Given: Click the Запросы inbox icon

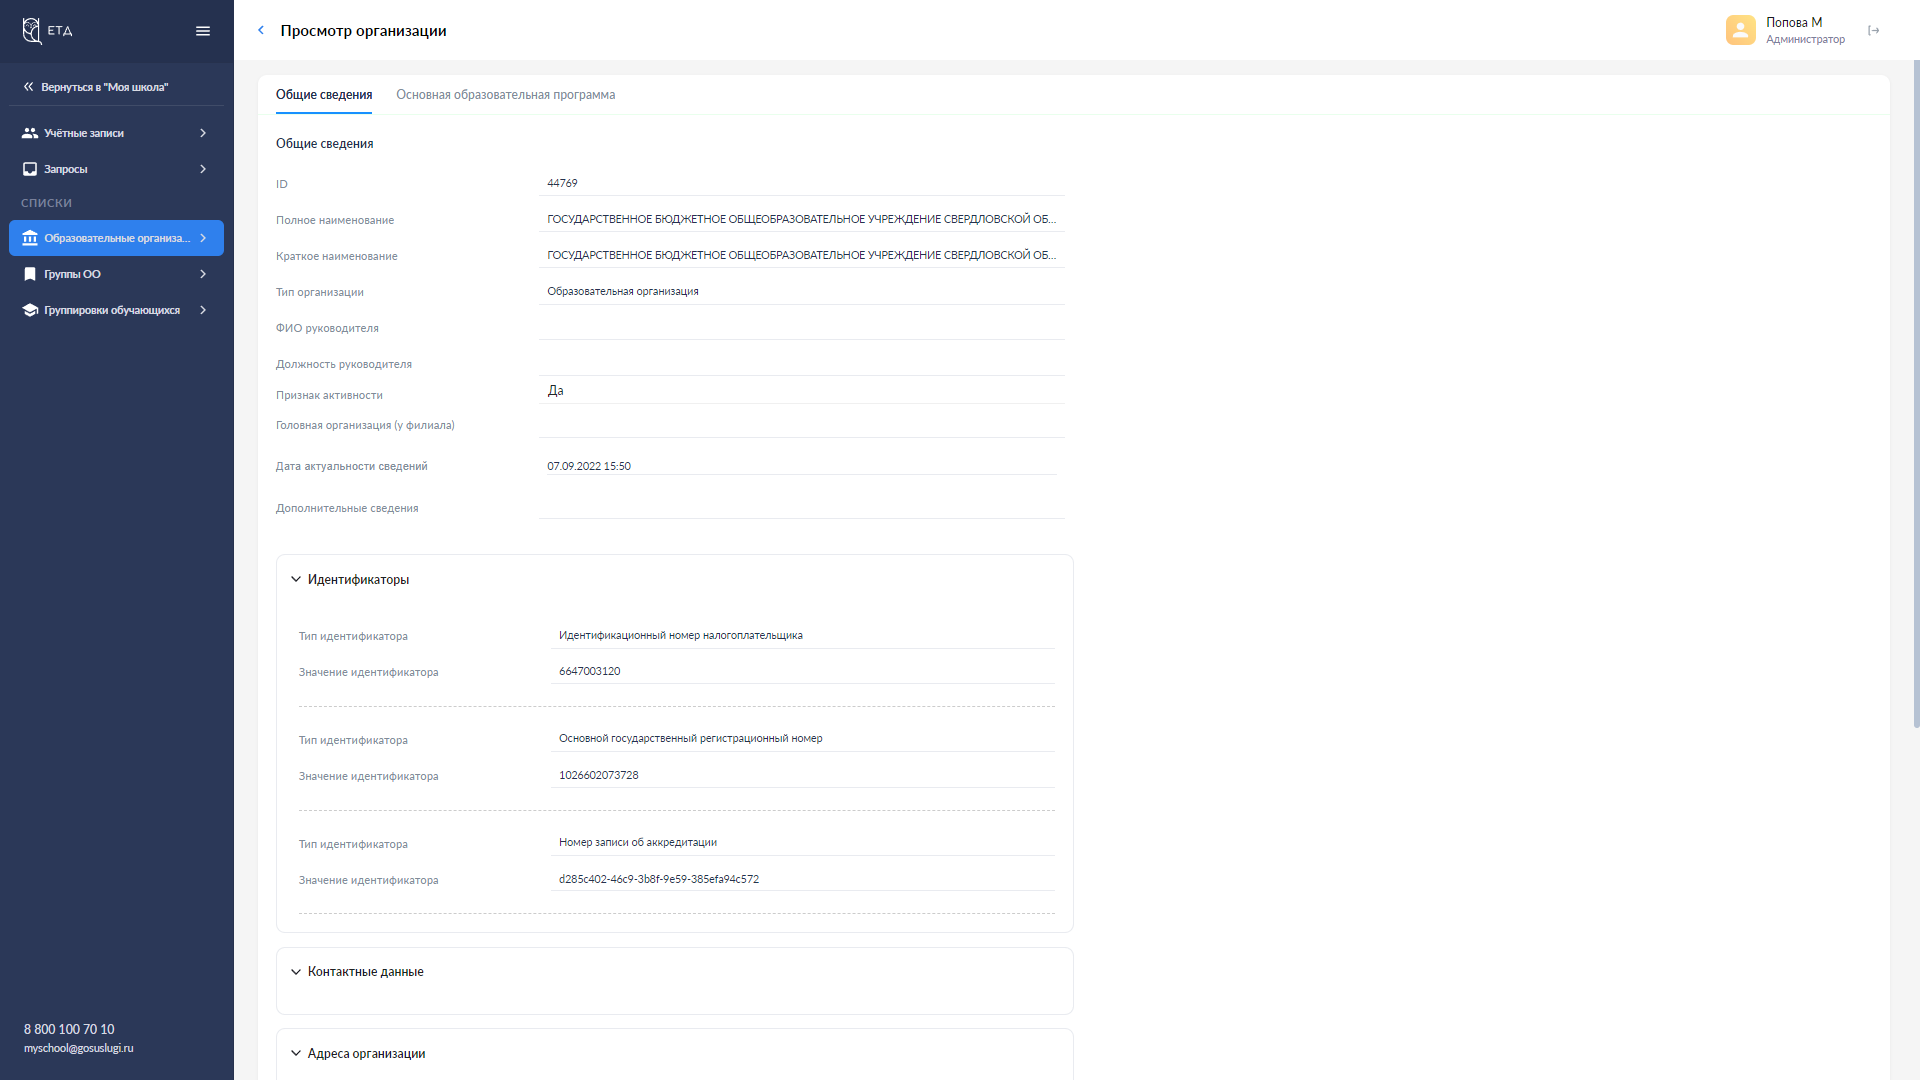Looking at the screenshot, I should (x=30, y=169).
